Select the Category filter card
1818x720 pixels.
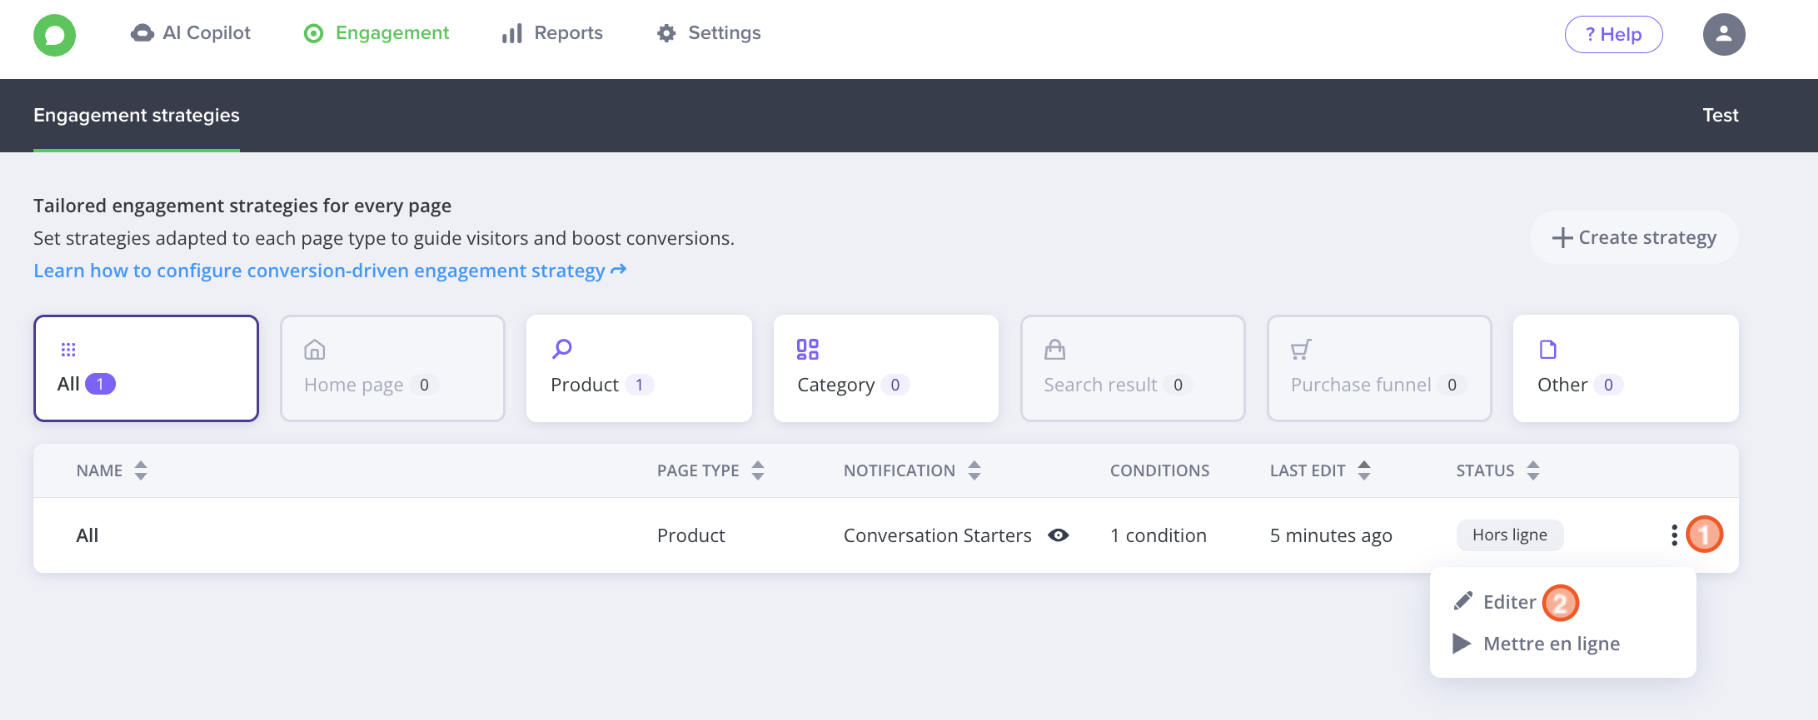(885, 368)
